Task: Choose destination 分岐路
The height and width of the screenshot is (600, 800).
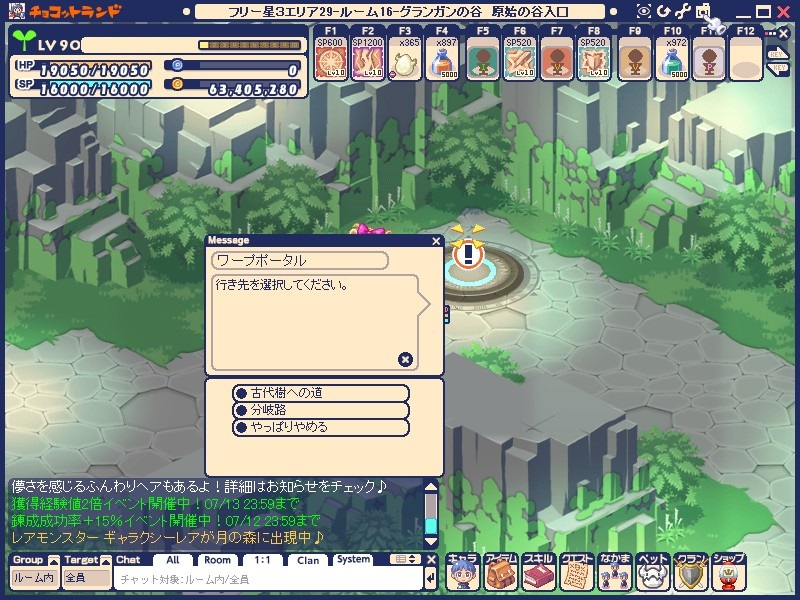Action: [321, 410]
